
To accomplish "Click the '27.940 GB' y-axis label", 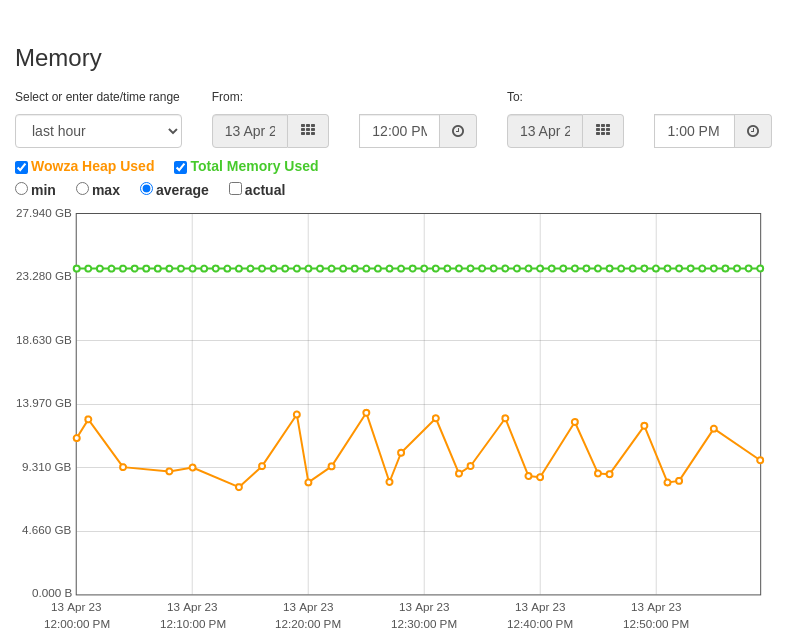I will [44, 213].
